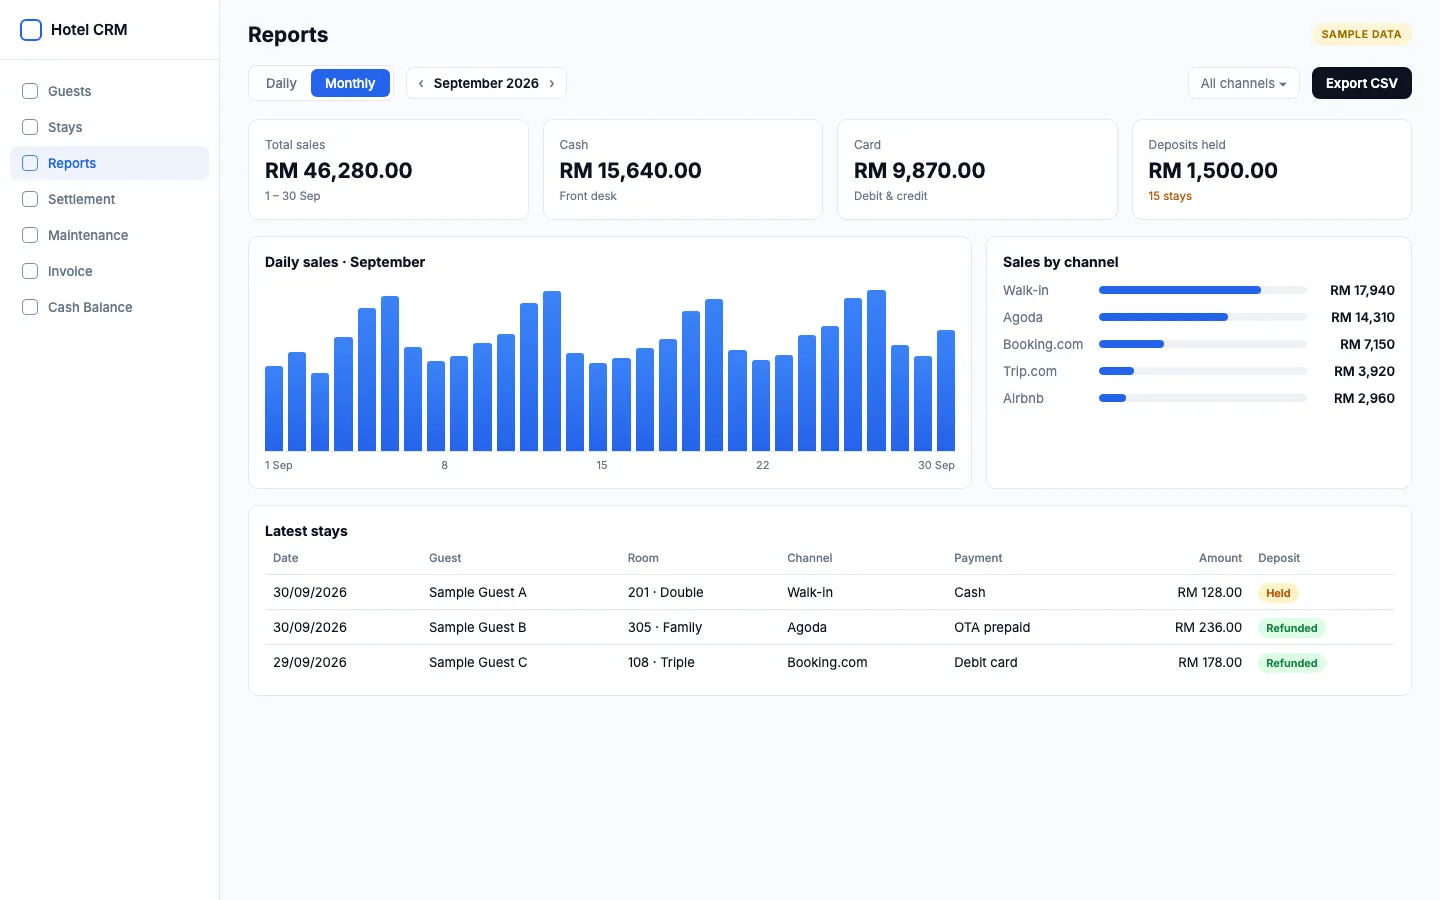Viewport: 1440px width, 900px height.
Task: Click the 201 · Double room cell
Action: pyautogui.click(x=666, y=592)
